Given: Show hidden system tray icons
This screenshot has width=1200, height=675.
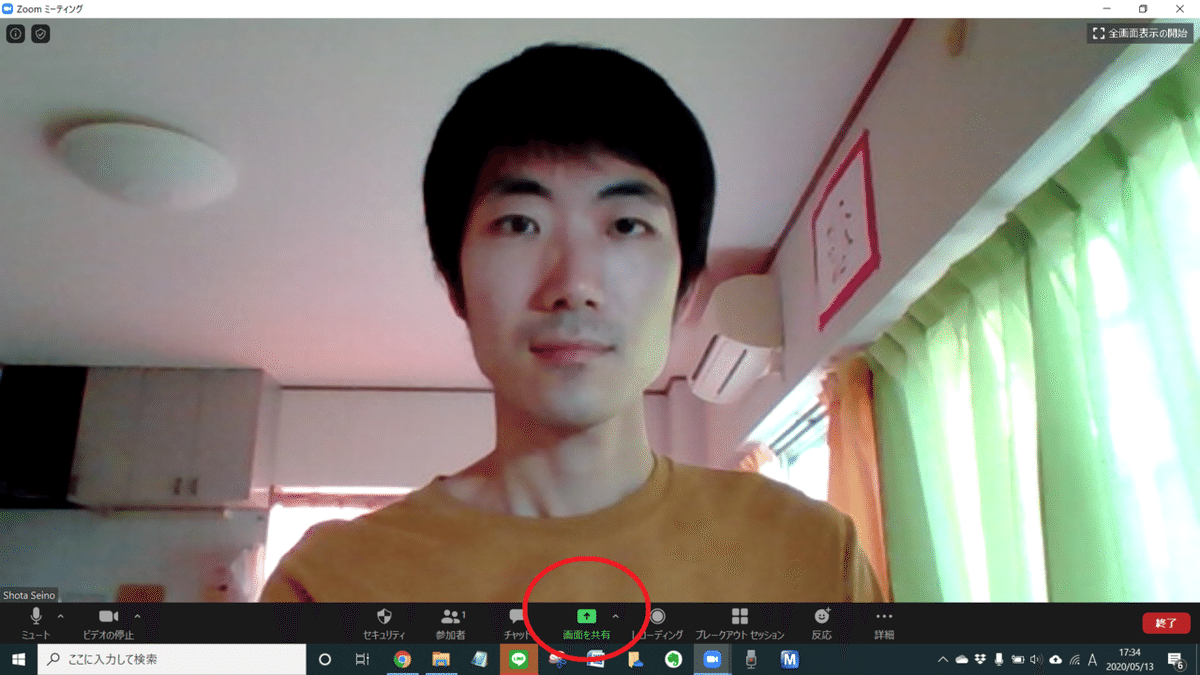Looking at the screenshot, I should coord(943,659).
